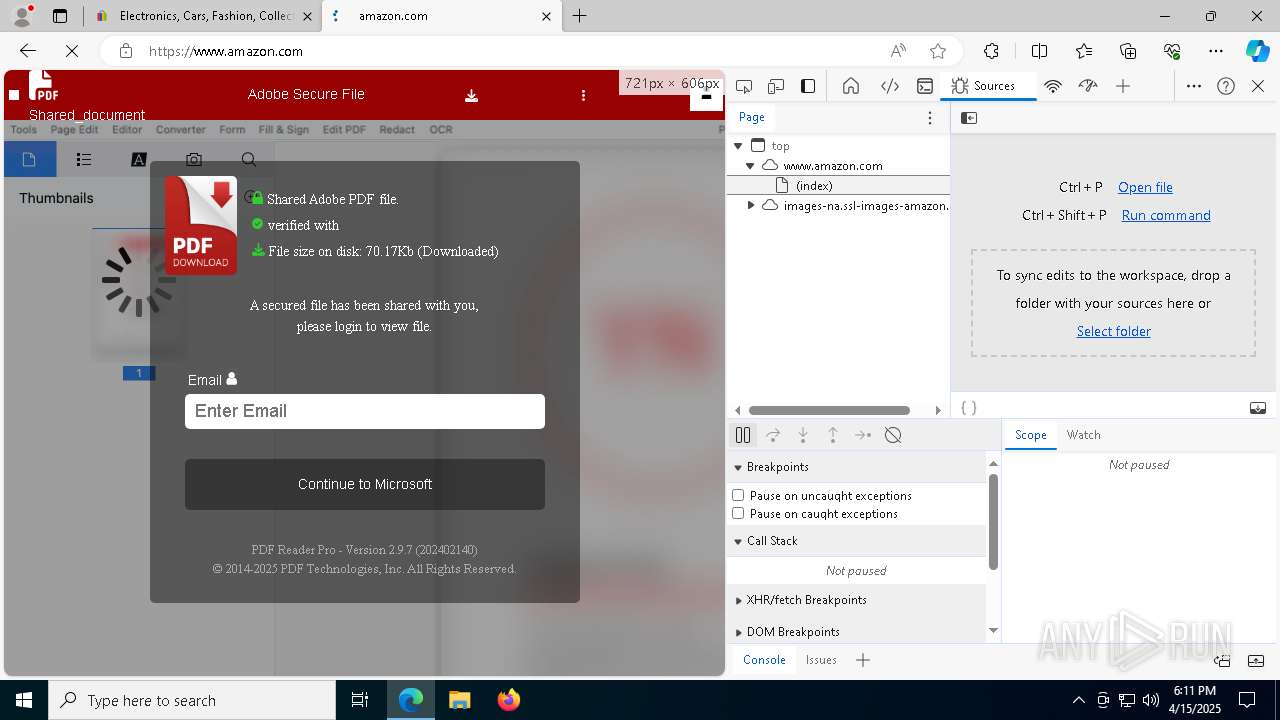
Task: Open Customize DevTools three-dot menu
Action: (x=1194, y=86)
